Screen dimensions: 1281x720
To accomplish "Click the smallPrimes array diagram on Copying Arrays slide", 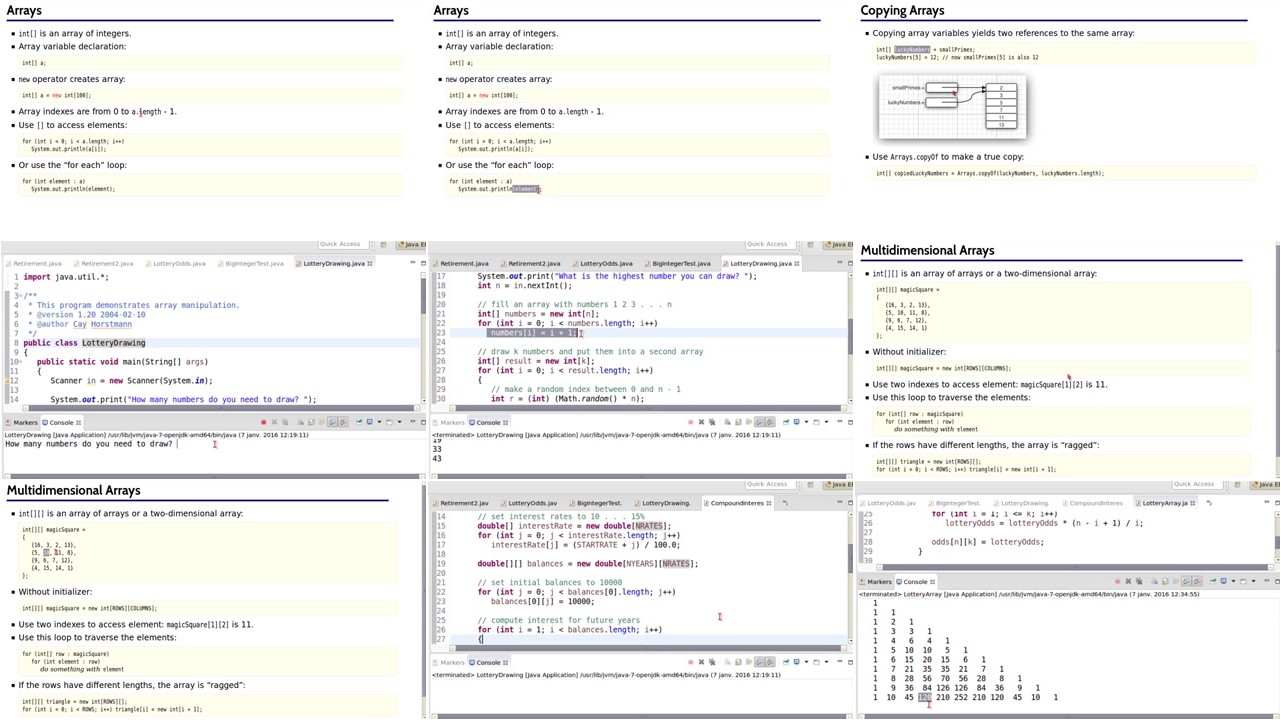I will coord(952,107).
